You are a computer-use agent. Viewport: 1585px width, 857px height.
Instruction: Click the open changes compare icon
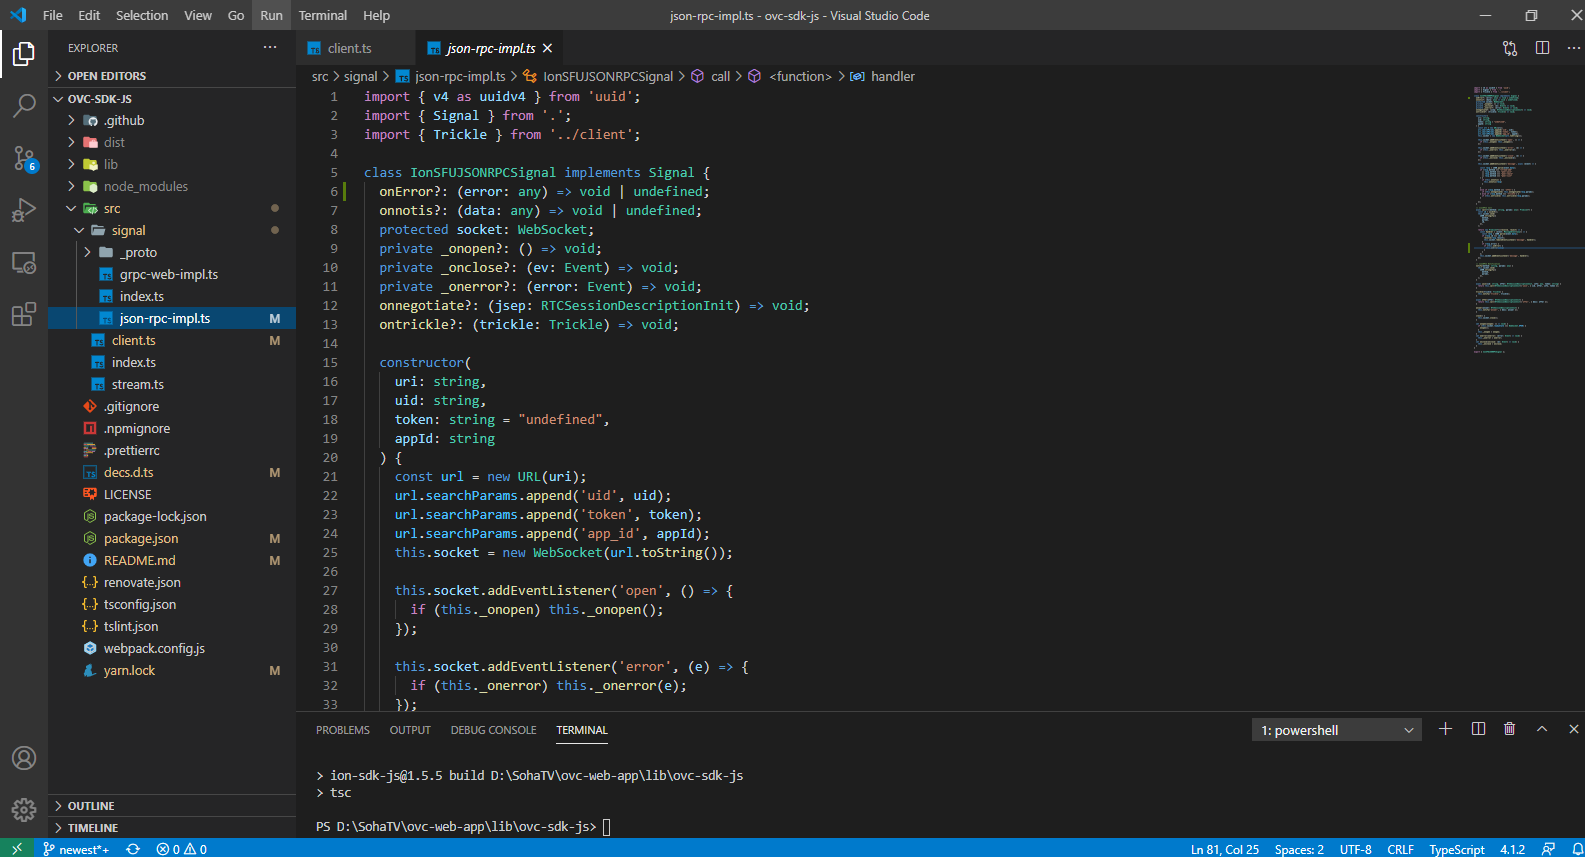click(1510, 48)
